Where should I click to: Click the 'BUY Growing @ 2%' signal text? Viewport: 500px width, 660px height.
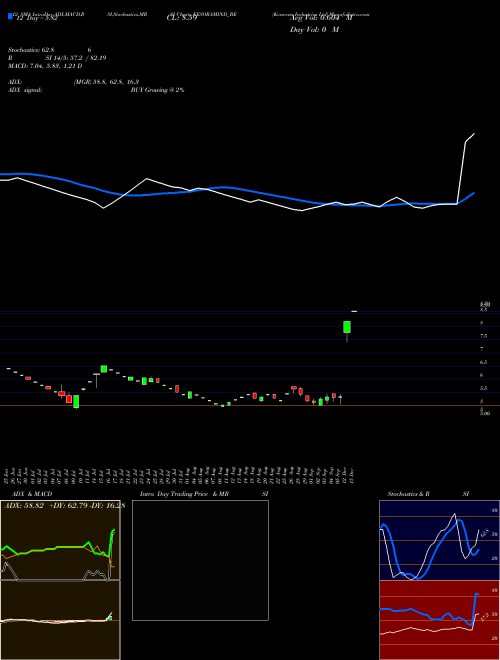click(157, 90)
